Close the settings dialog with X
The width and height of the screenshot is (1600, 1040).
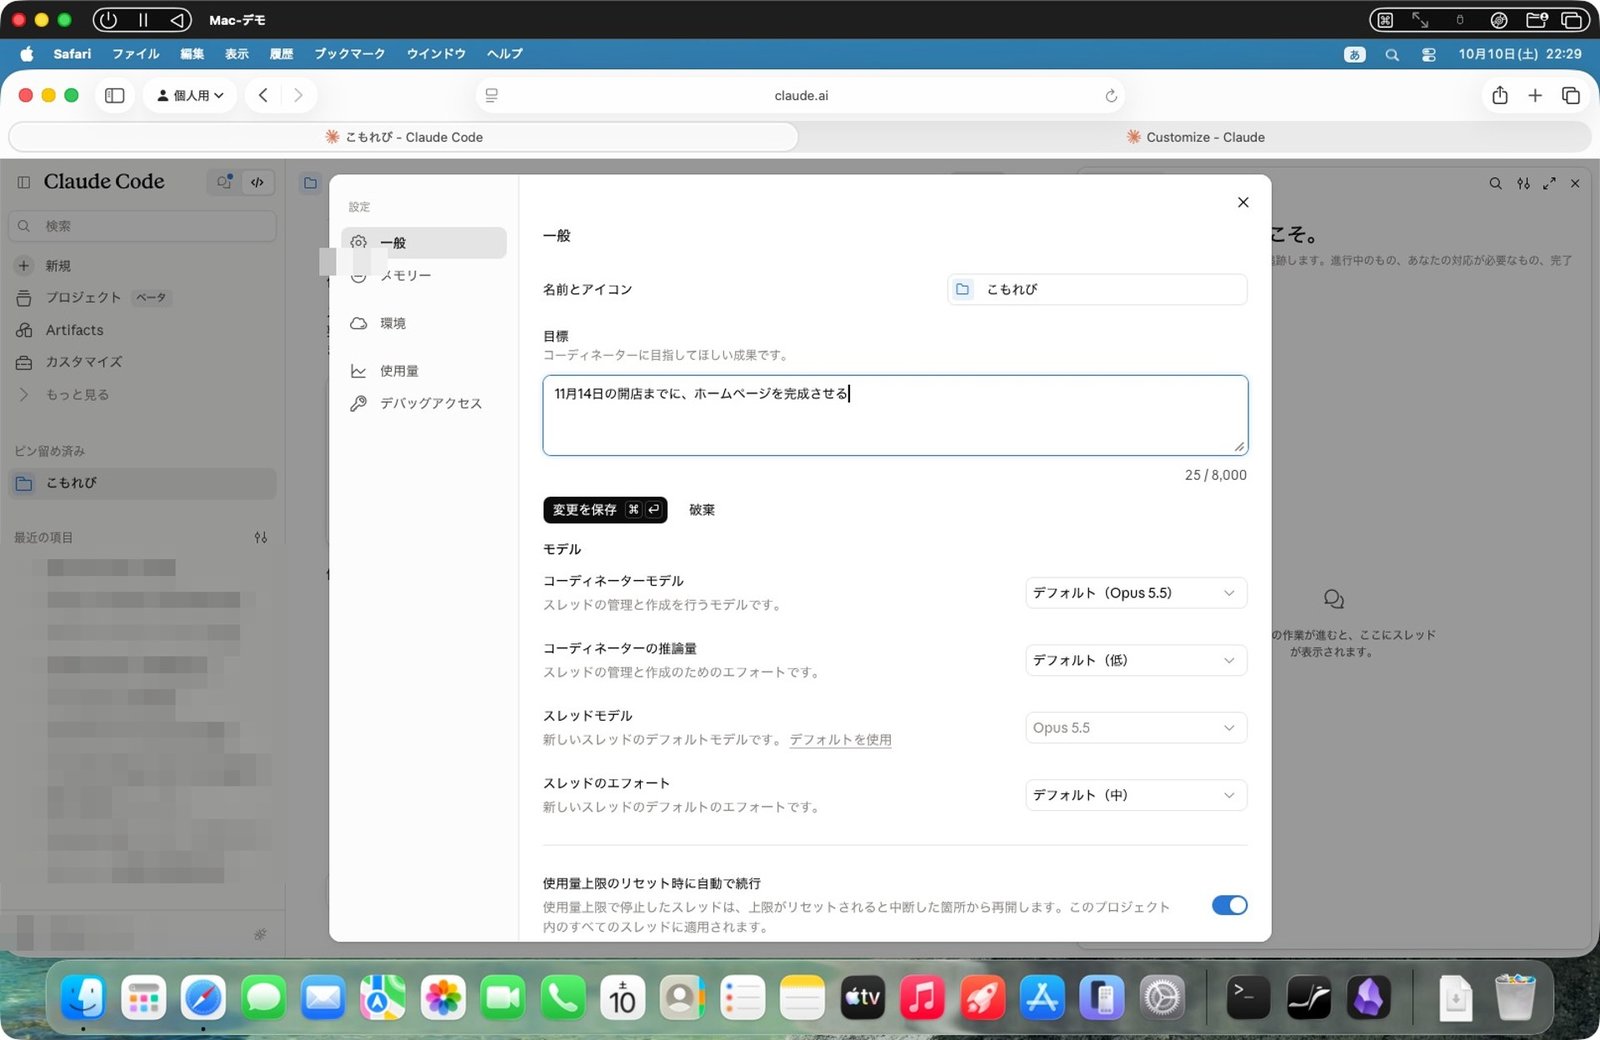pyautogui.click(x=1243, y=202)
